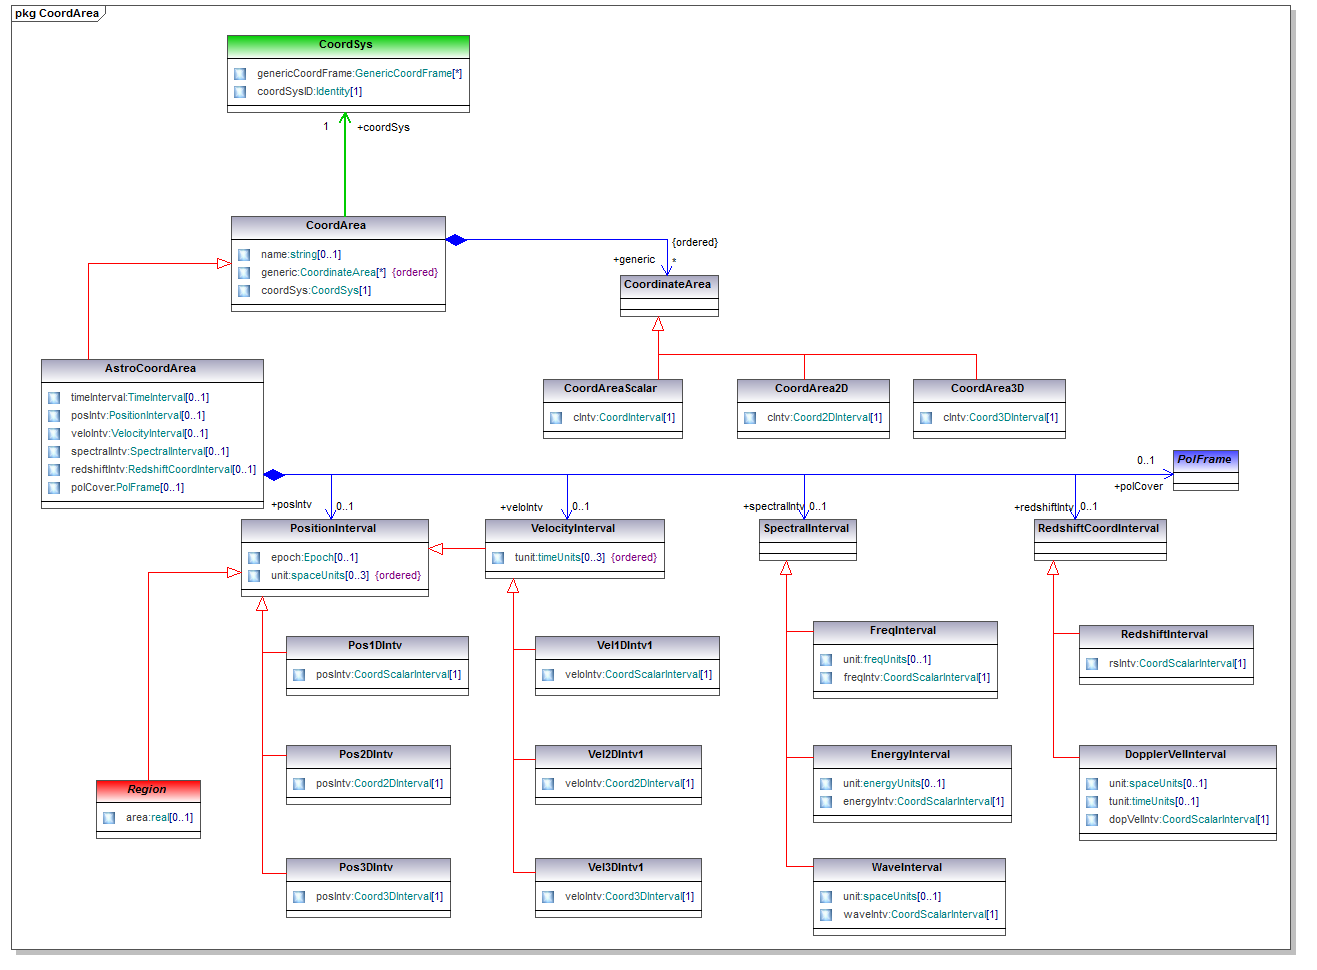Click the icon beside waveIntv in WaveInterval
This screenshot has height=970, width=1317.
click(x=826, y=915)
